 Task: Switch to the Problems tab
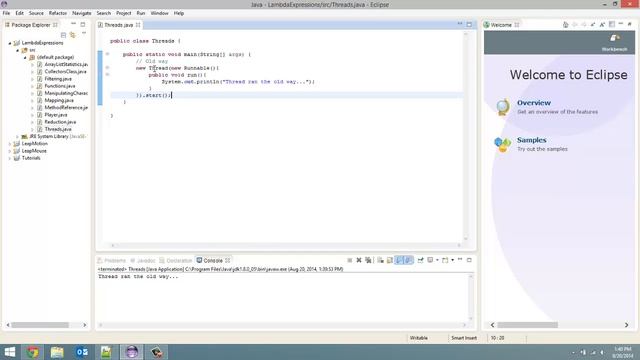click(111, 260)
